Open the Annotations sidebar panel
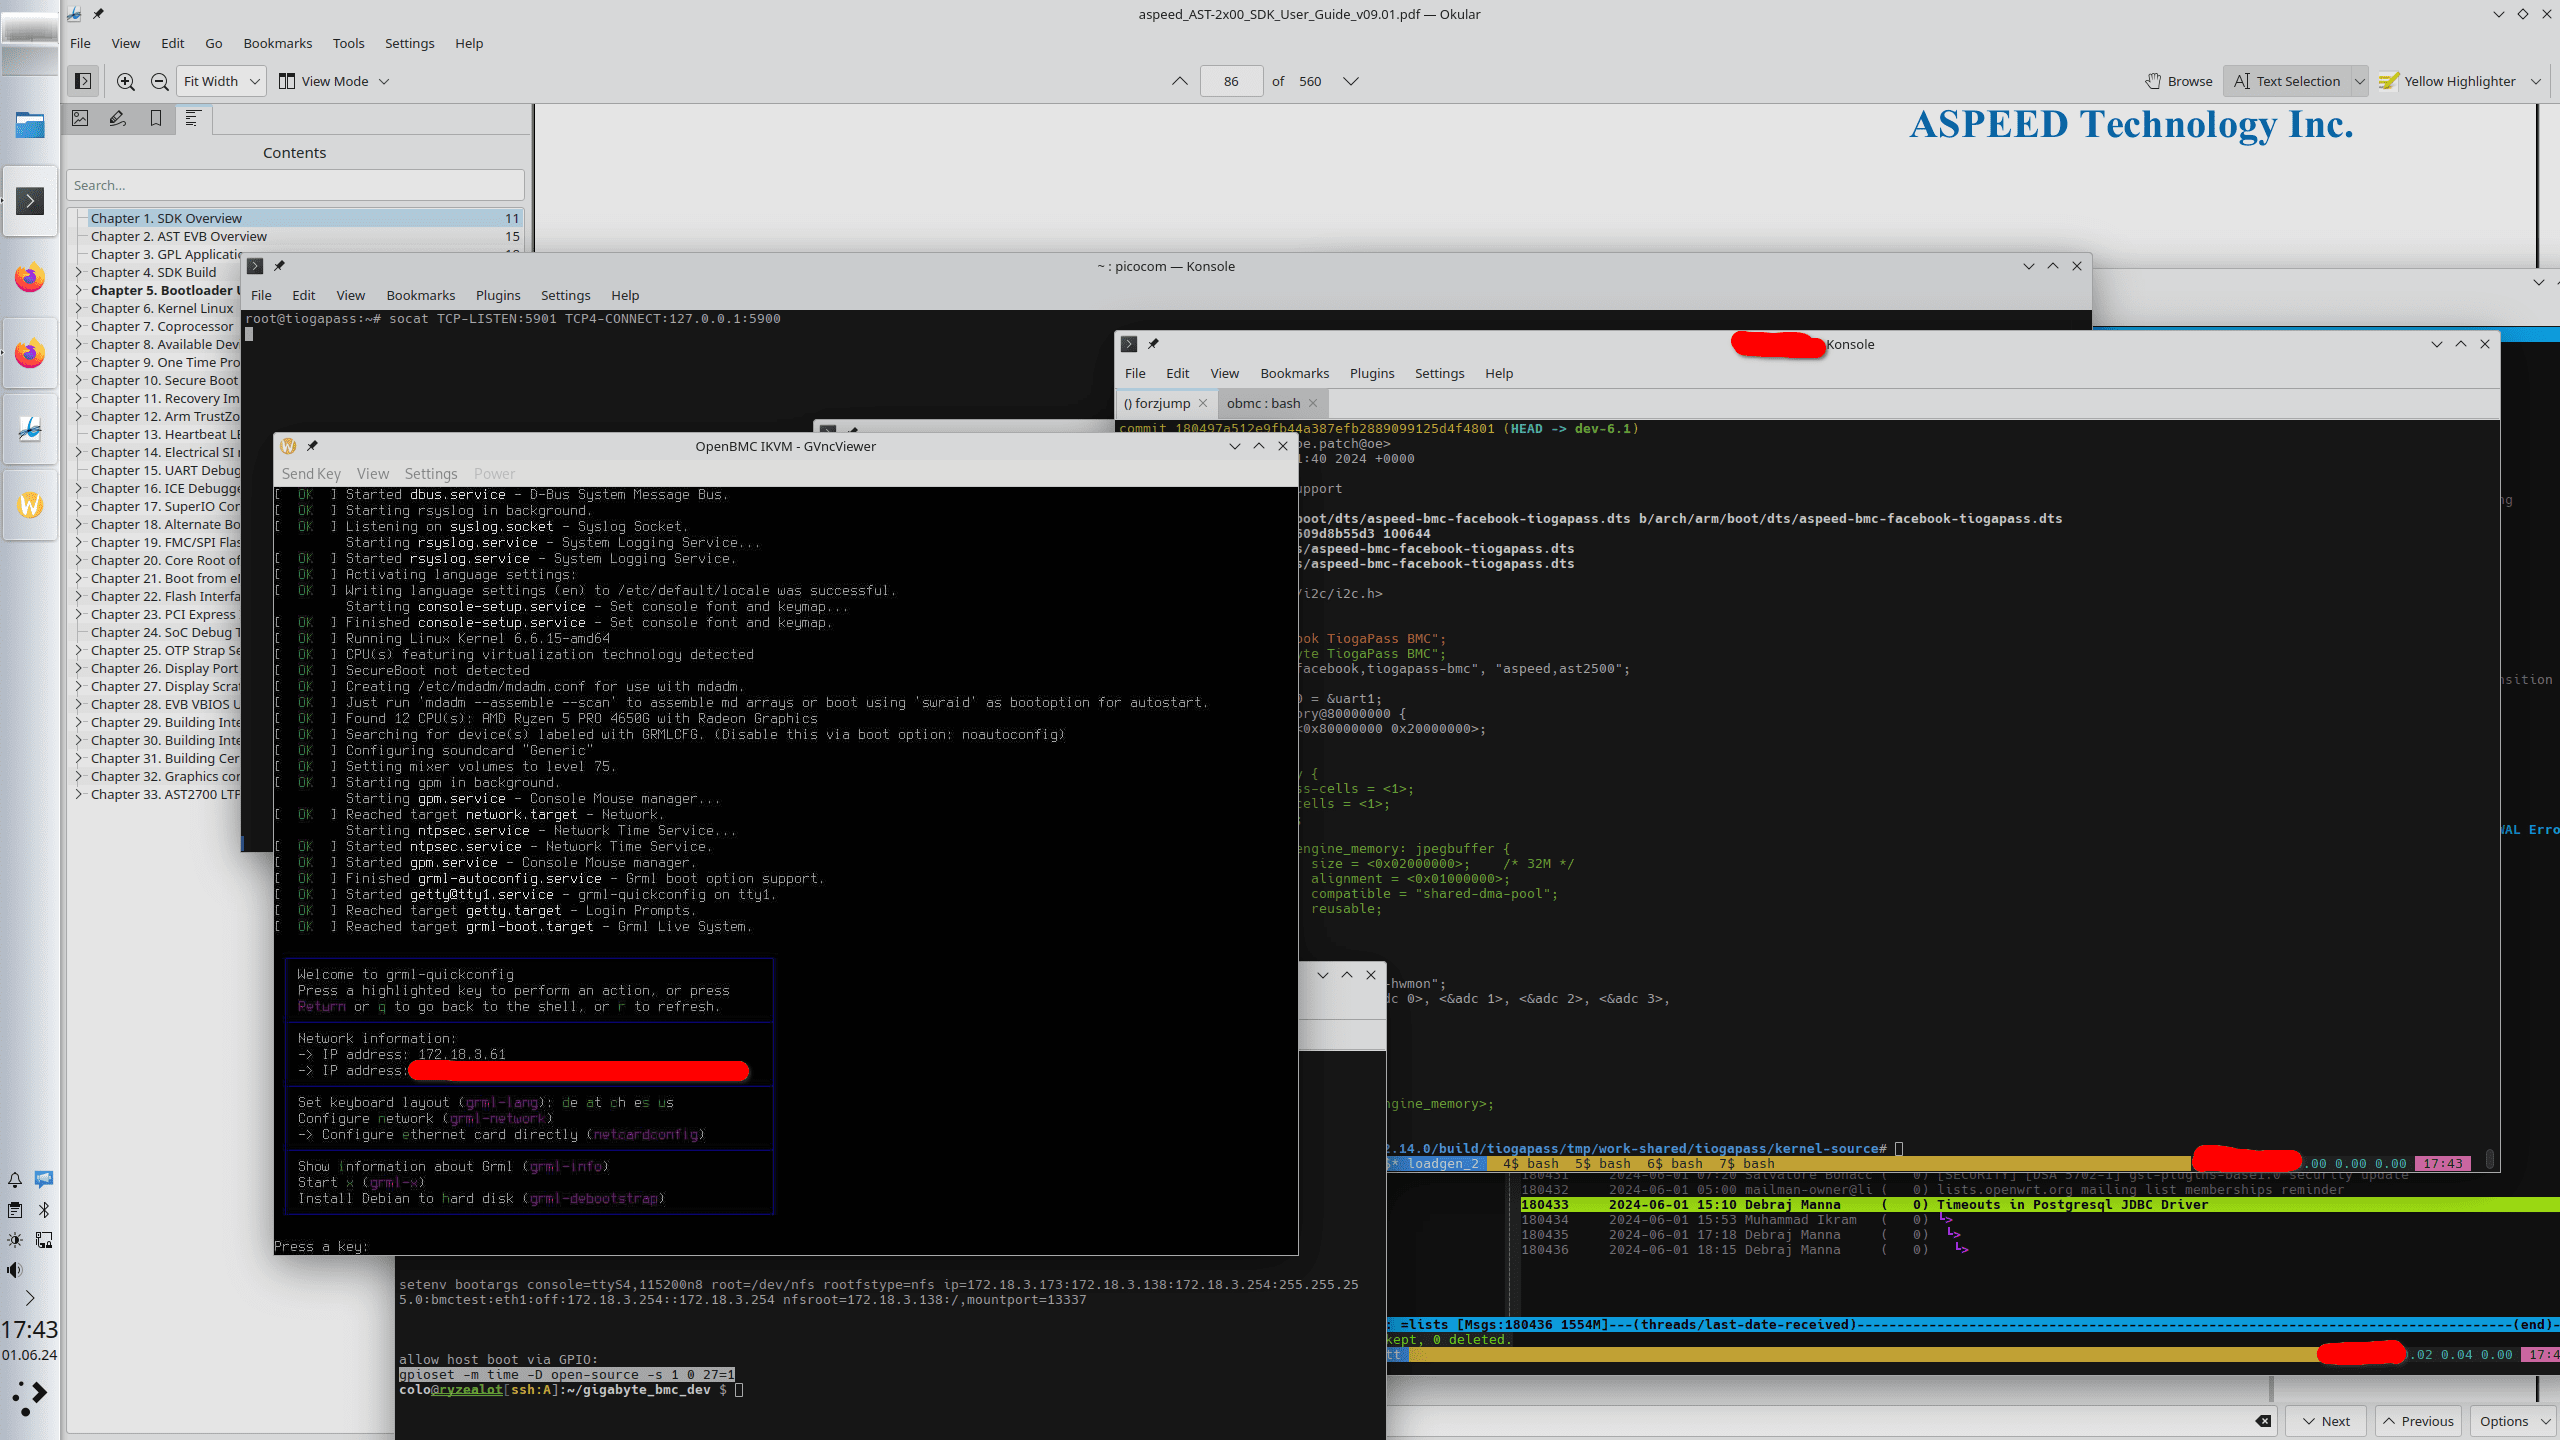 (x=118, y=118)
